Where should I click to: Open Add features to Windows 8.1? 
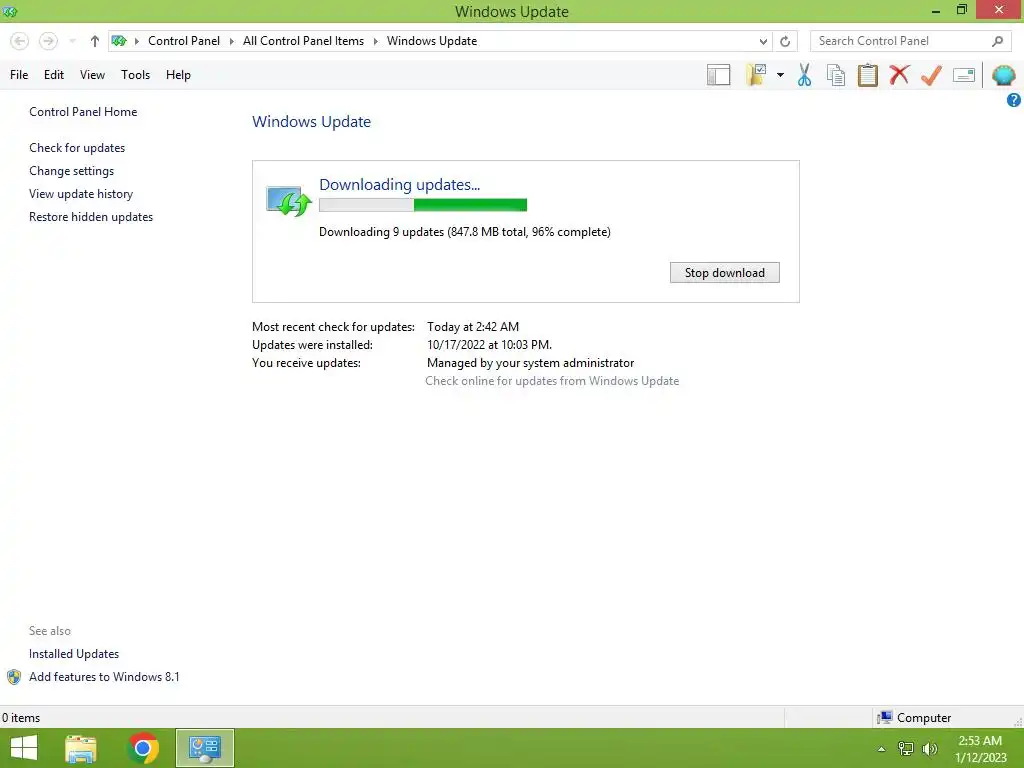point(104,677)
